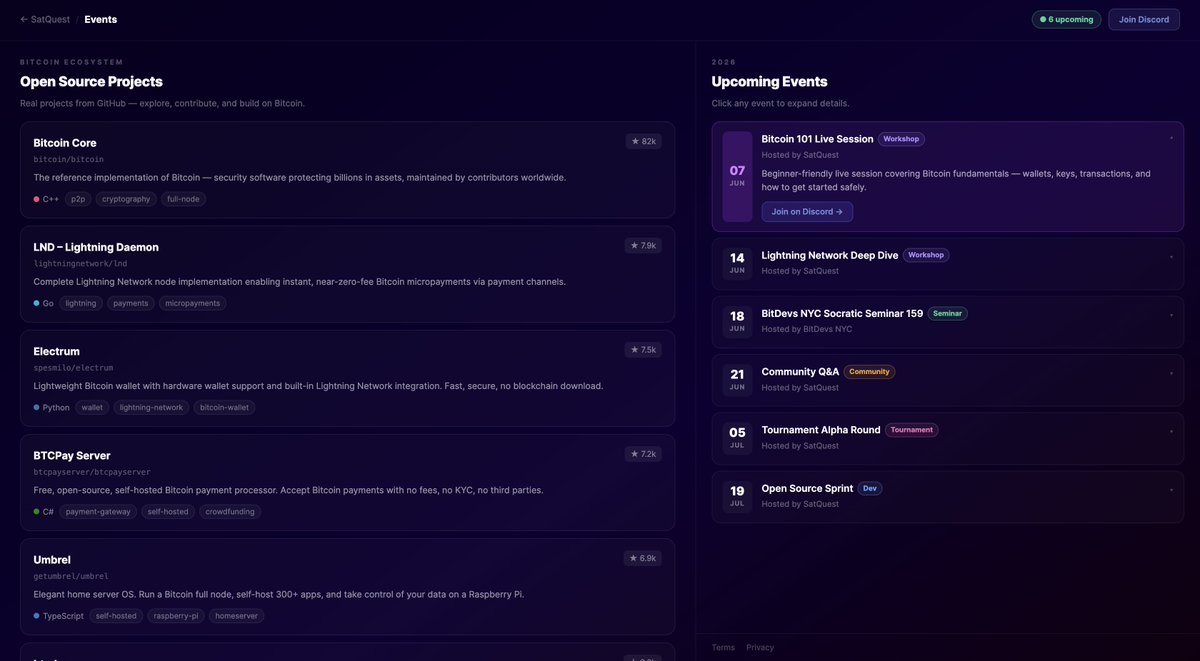Select the lightning-network topic tag
The image size is (1200, 661).
[x=151, y=407]
